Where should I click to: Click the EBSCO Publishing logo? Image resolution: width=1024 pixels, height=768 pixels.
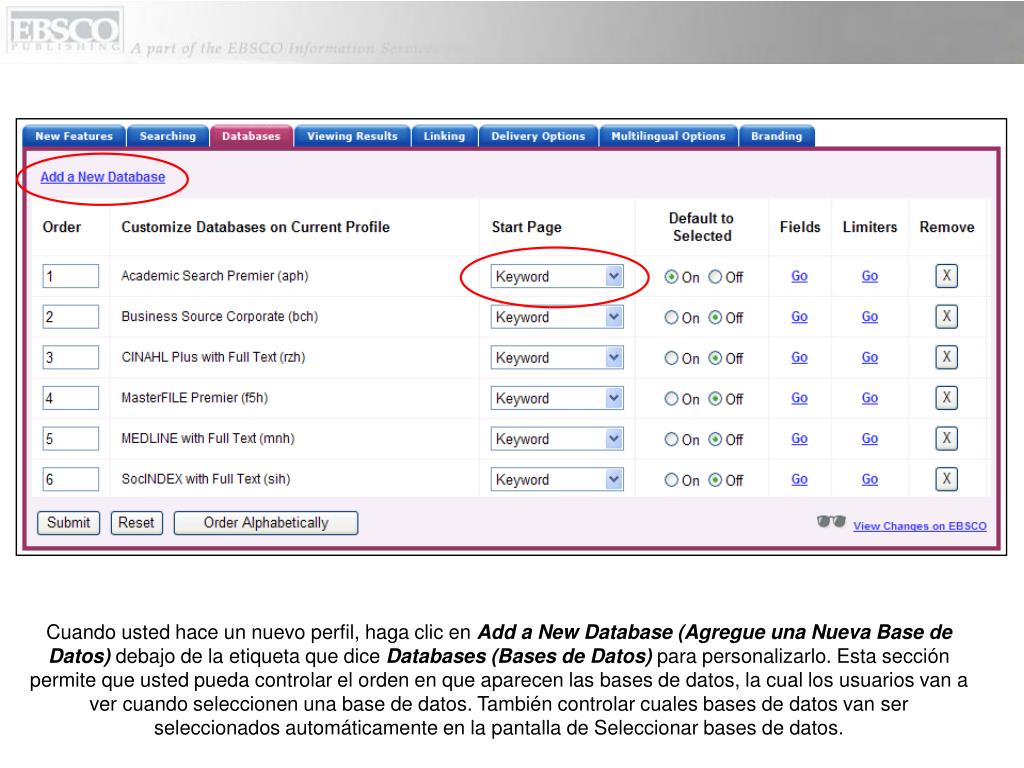point(64,31)
